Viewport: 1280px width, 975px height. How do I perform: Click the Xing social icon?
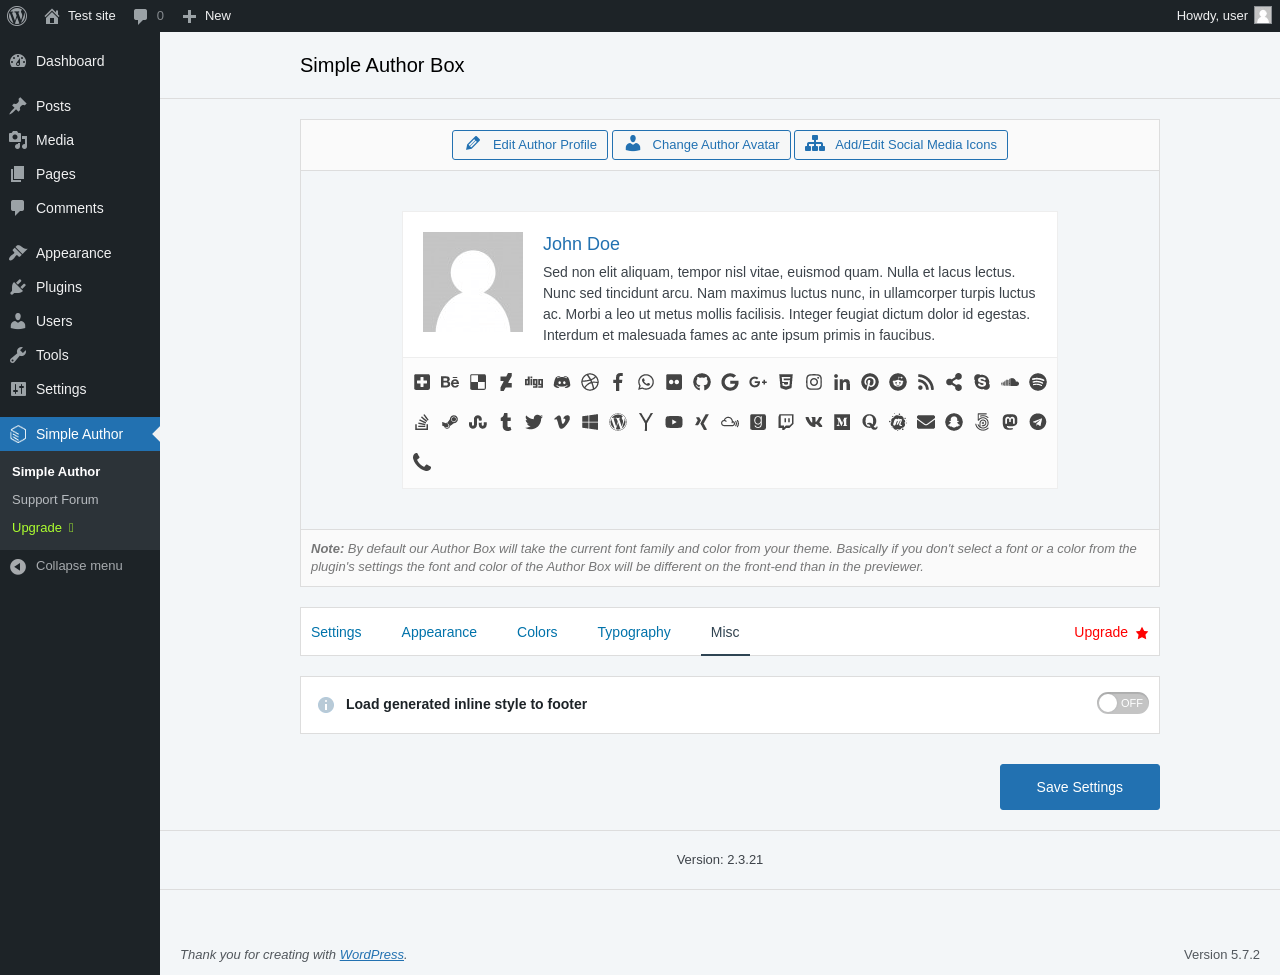[x=702, y=422]
